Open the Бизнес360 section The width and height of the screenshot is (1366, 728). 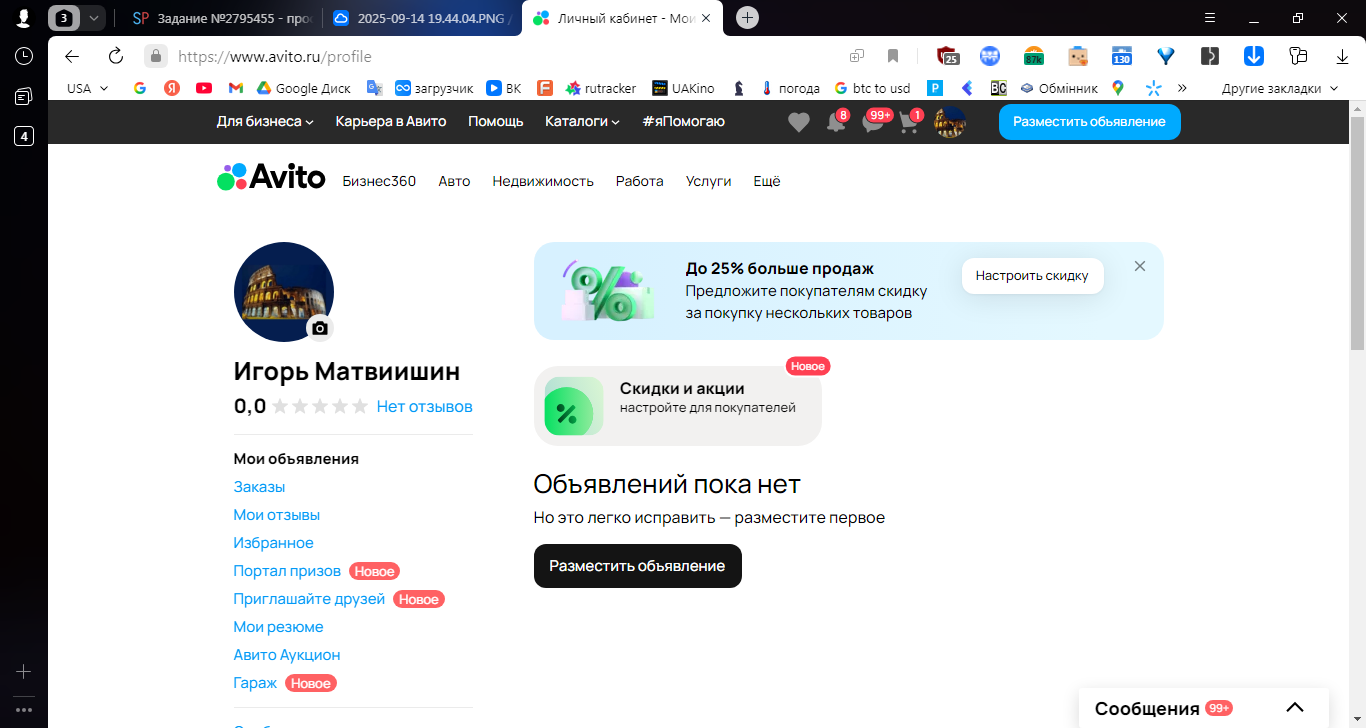pyautogui.click(x=379, y=181)
